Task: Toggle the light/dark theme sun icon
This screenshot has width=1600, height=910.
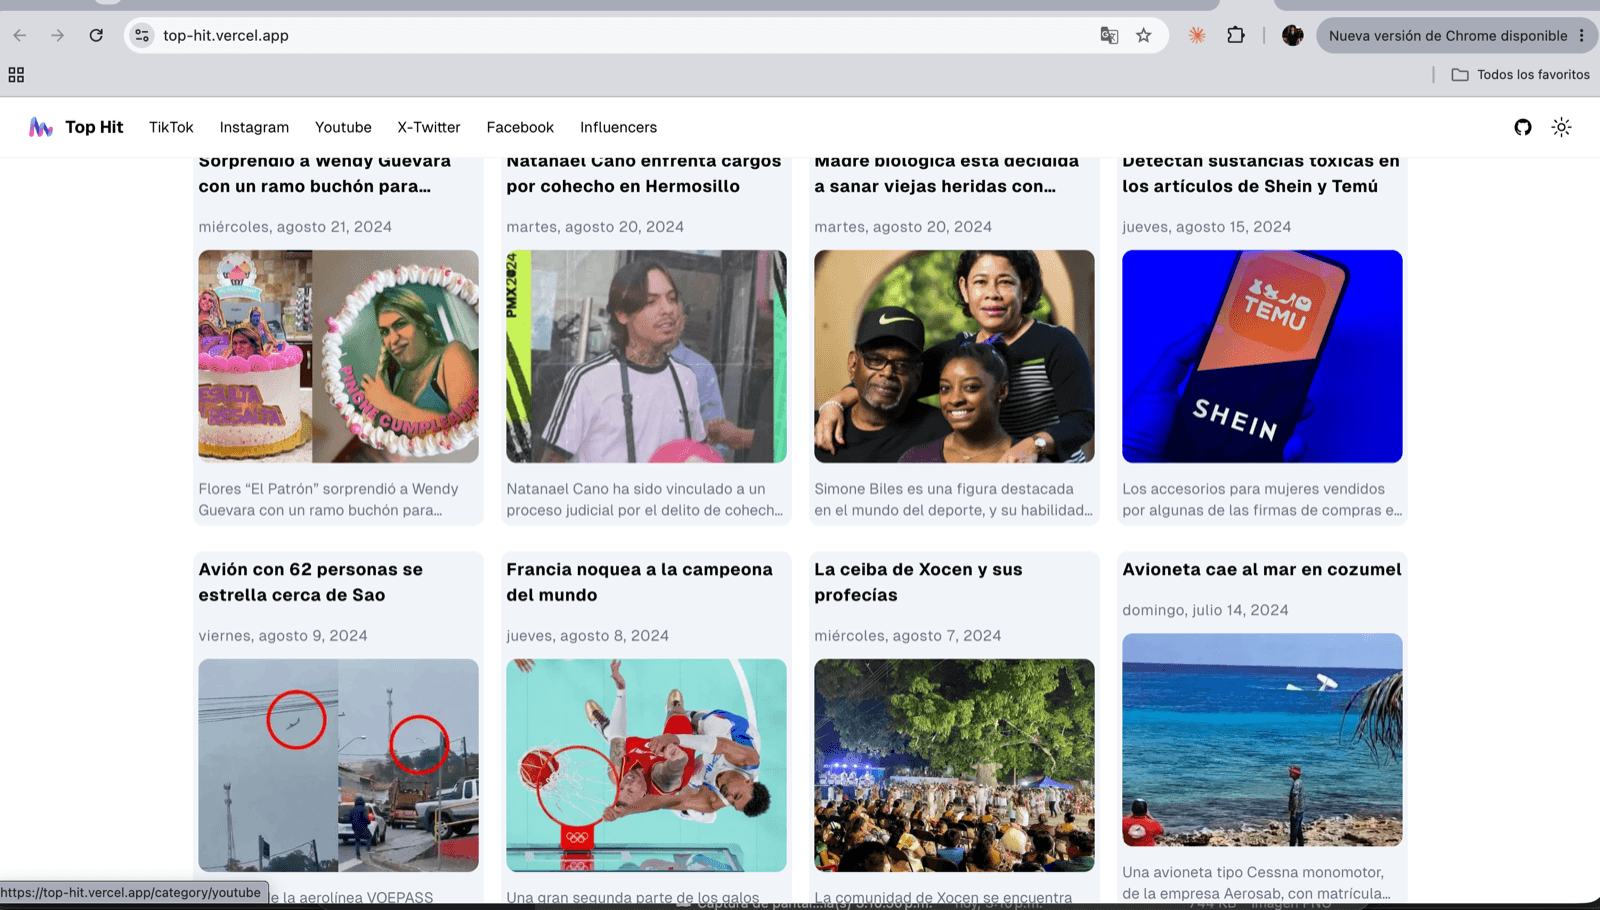Action: (x=1561, y=127)
